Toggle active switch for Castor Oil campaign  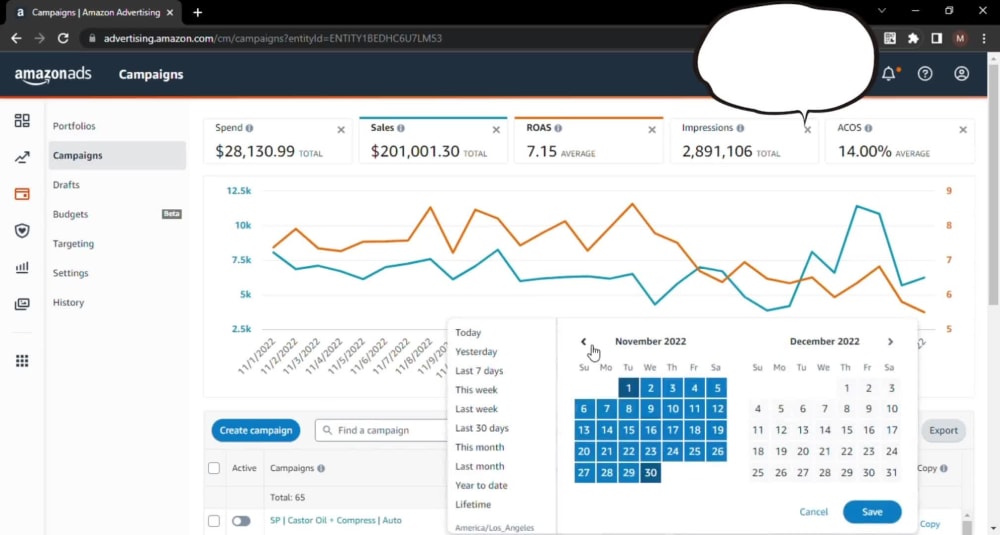pos(241,521)
